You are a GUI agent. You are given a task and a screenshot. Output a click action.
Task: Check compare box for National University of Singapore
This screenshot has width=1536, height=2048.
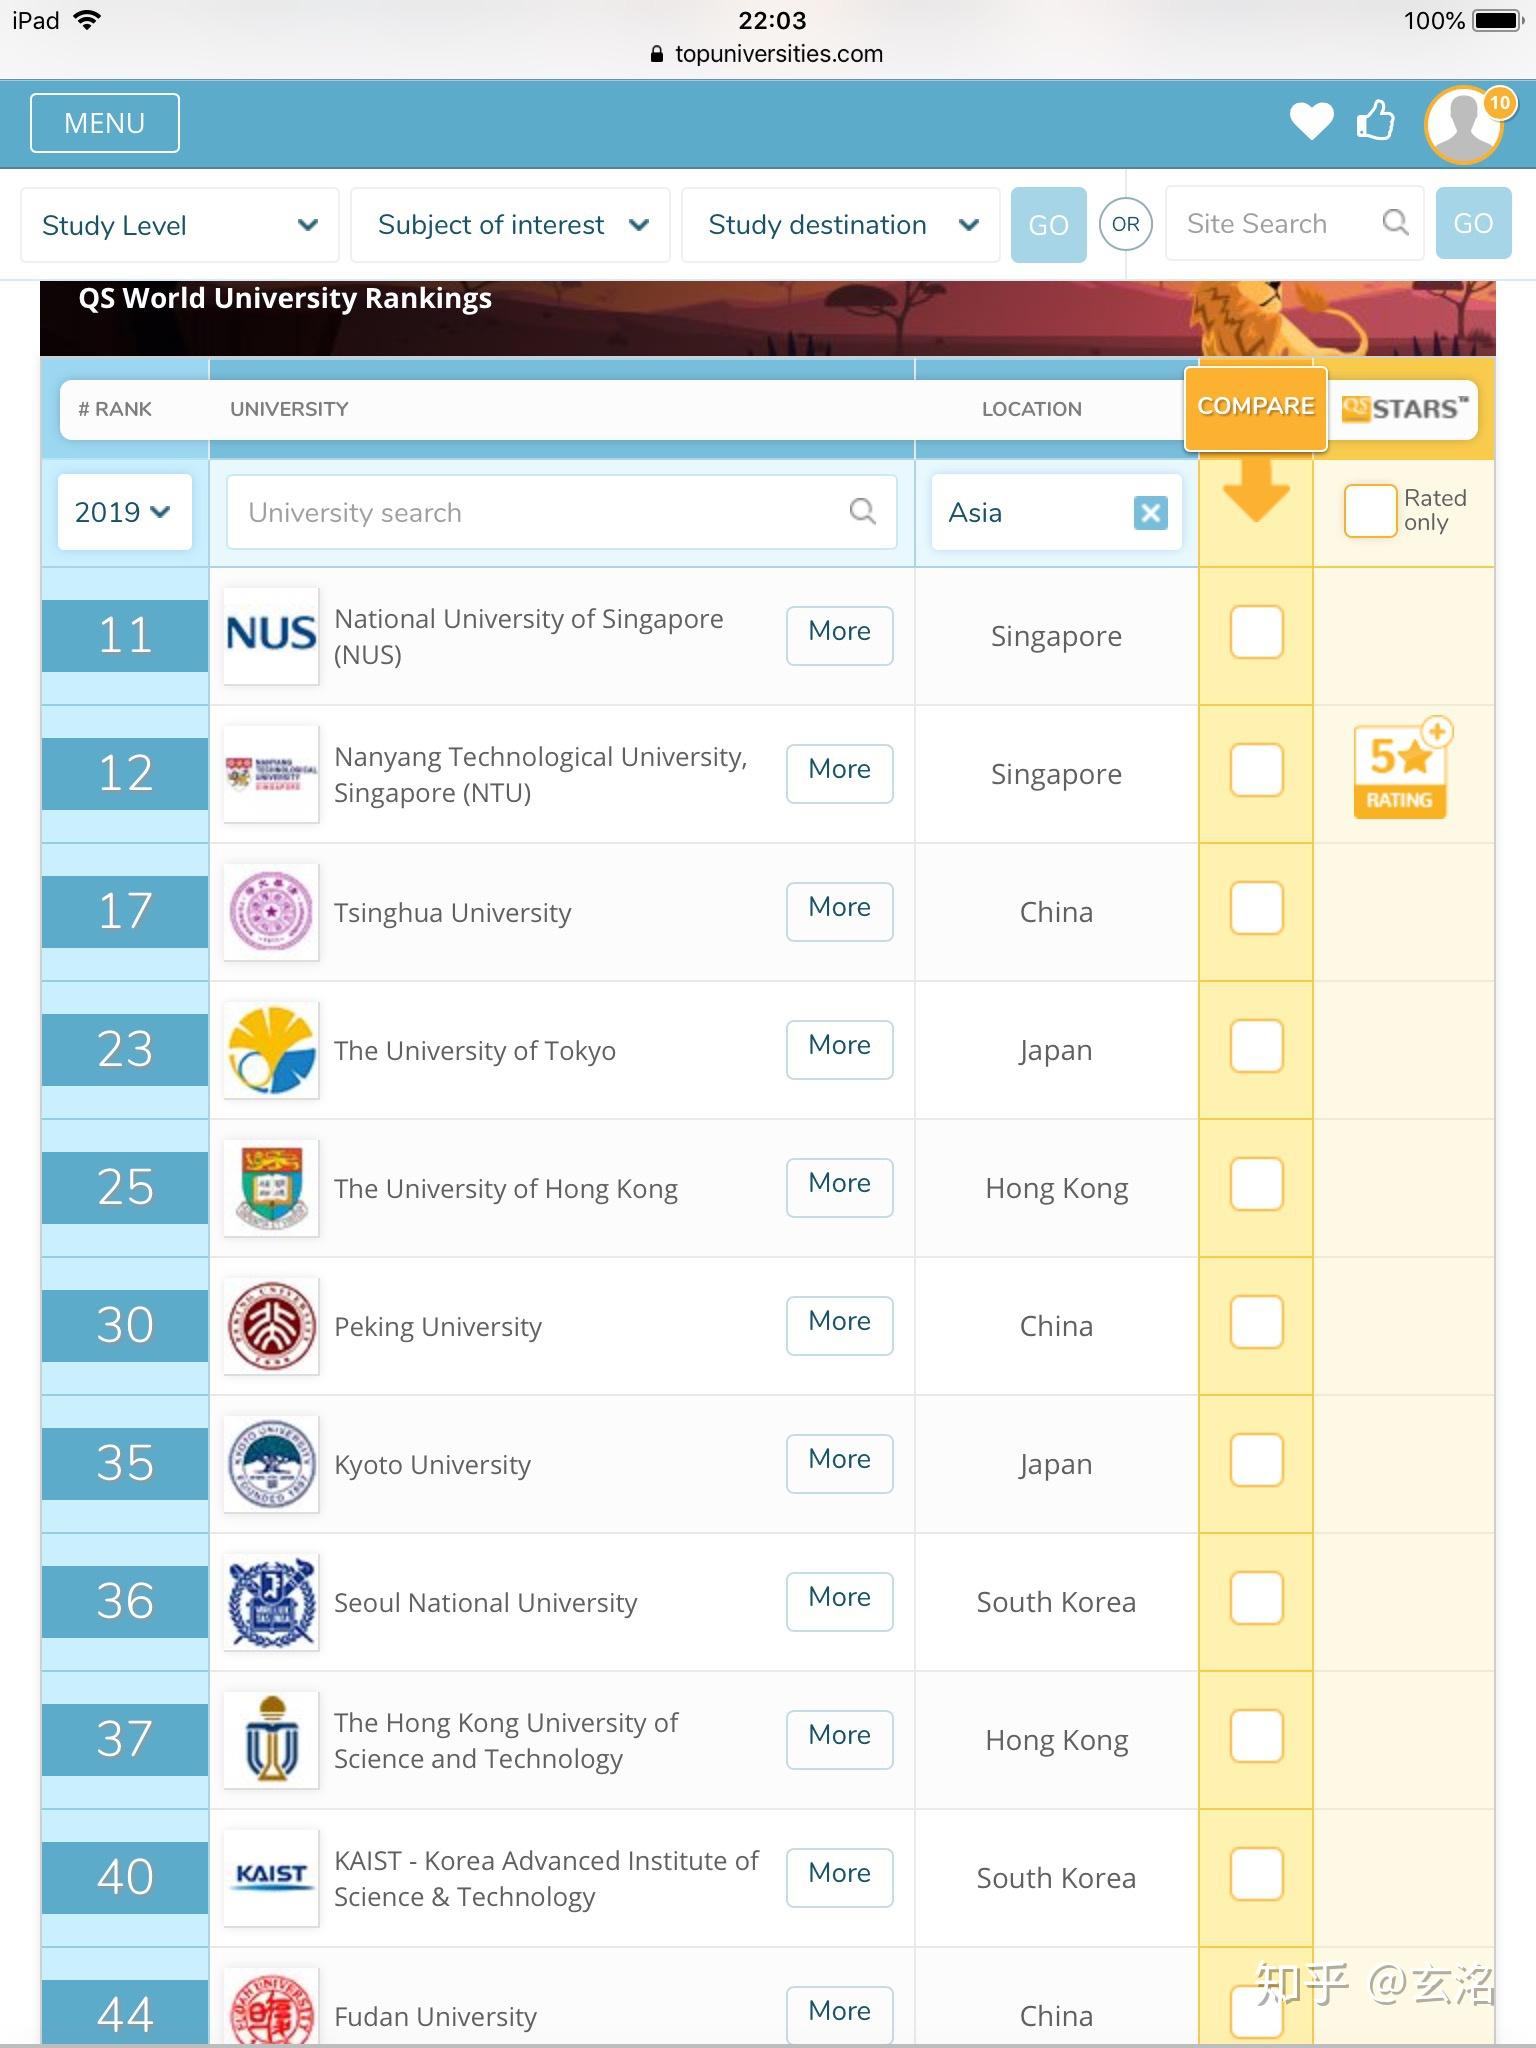click(1256, 632)
